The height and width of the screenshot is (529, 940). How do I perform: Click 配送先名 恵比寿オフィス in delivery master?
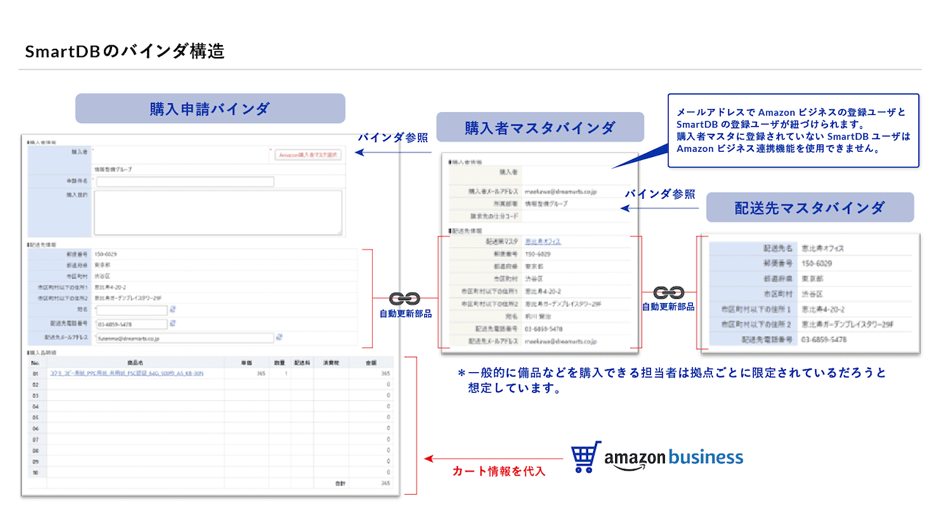[x=822, y=248]
